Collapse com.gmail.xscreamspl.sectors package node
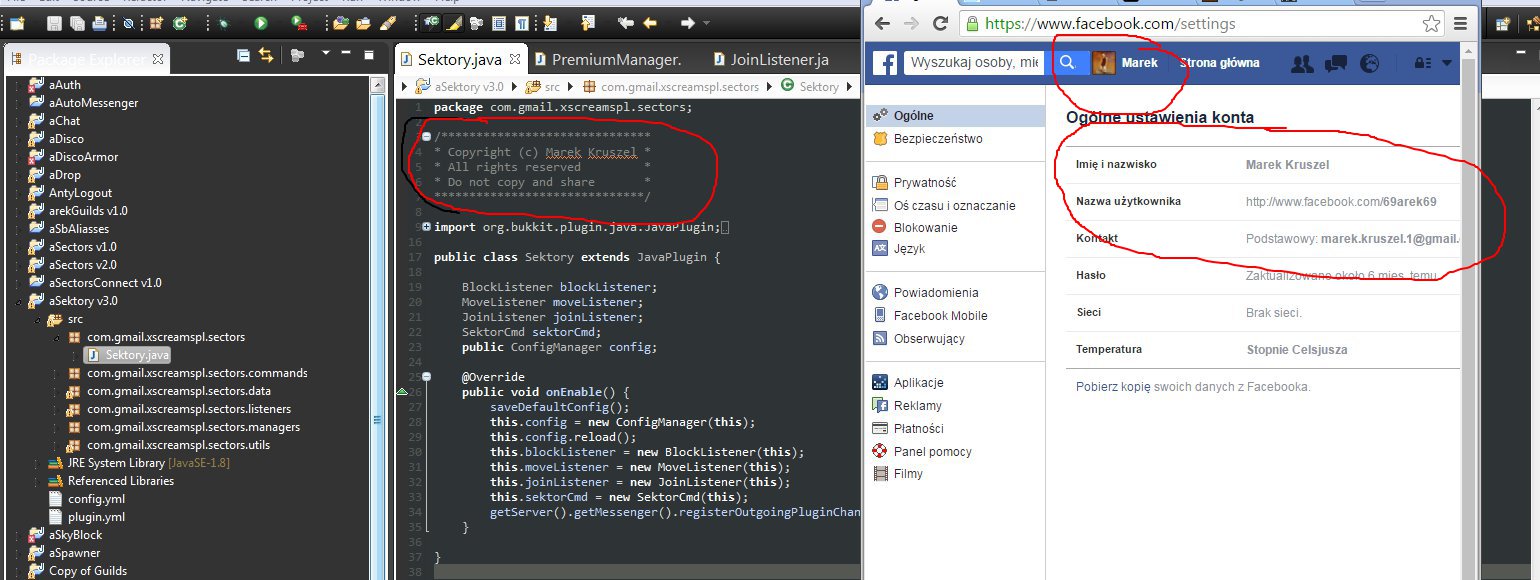 (x=55, y=337)
